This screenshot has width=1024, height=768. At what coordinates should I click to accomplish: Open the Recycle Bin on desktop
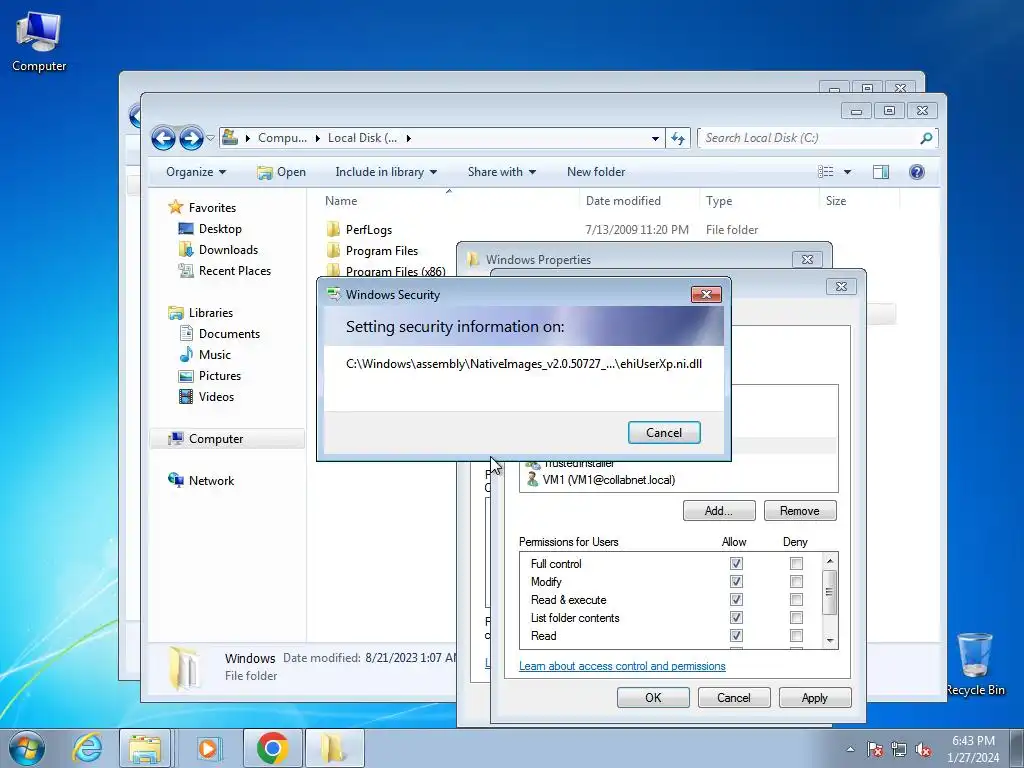[975, 664]
